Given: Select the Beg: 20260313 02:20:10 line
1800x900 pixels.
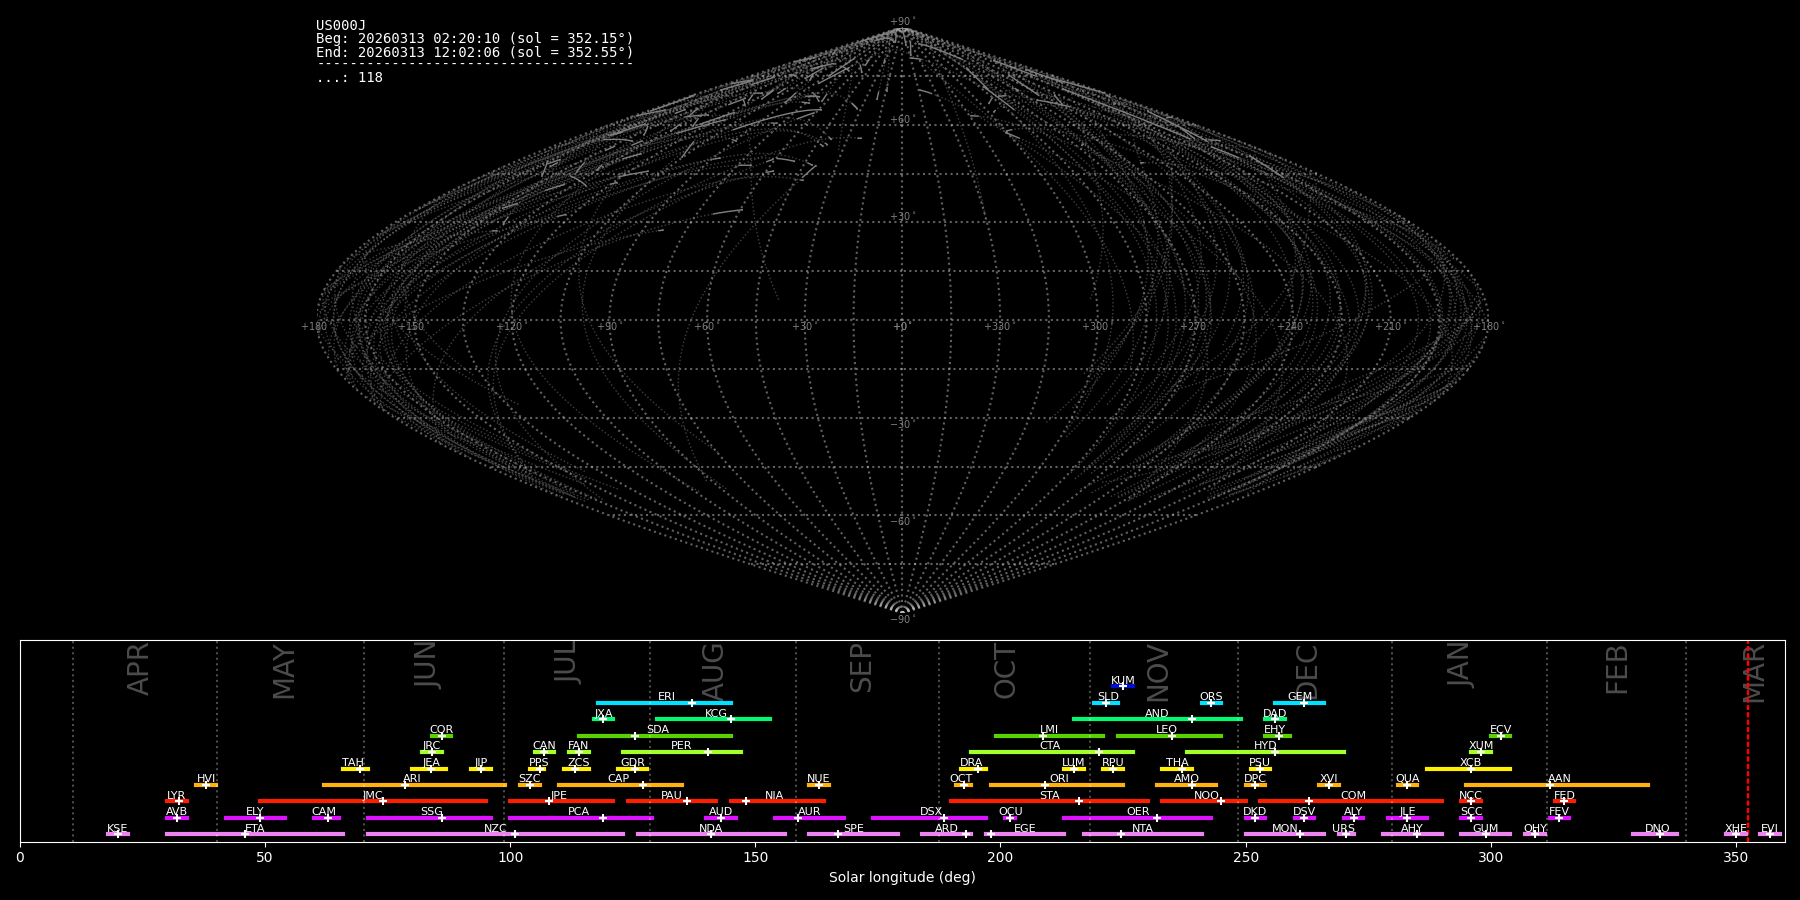Looking at the screenshot, I should click(x=475, y=39).
